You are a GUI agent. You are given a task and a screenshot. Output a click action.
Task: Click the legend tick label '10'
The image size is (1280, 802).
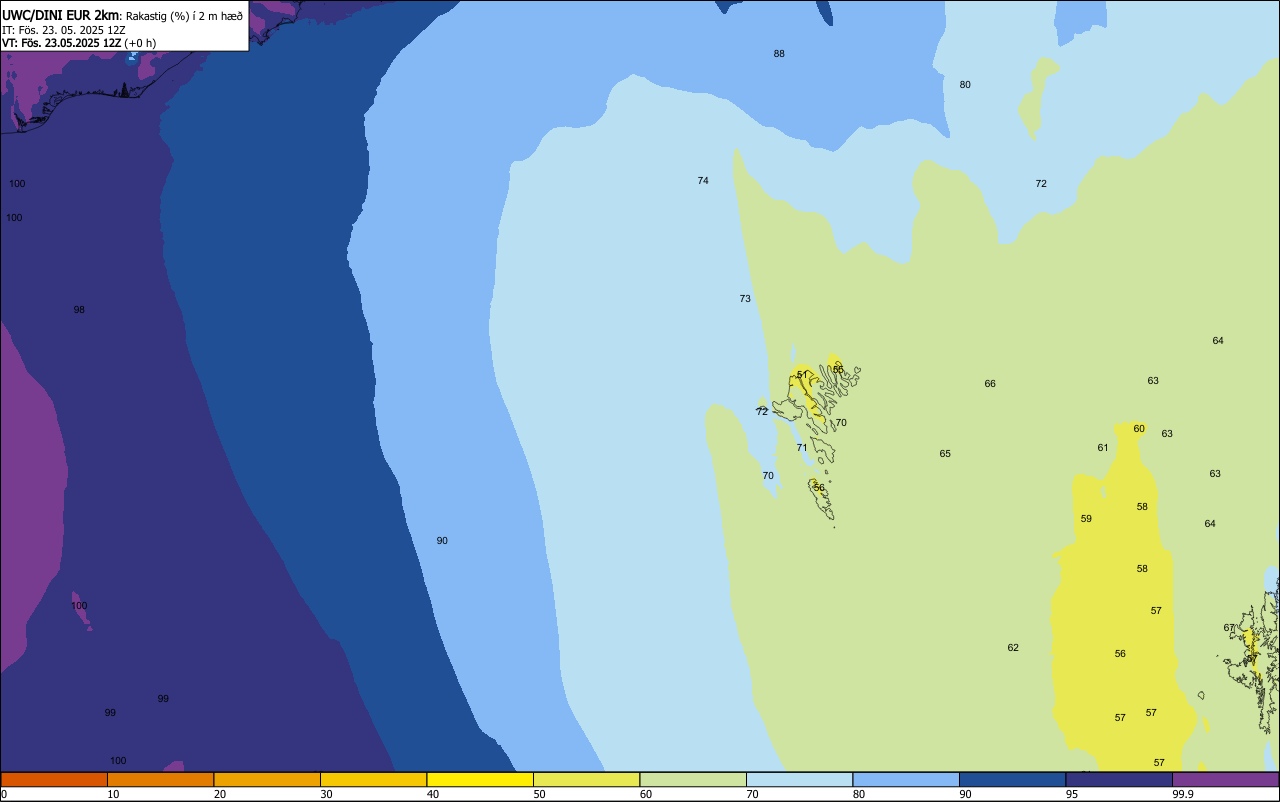[113, 794]
